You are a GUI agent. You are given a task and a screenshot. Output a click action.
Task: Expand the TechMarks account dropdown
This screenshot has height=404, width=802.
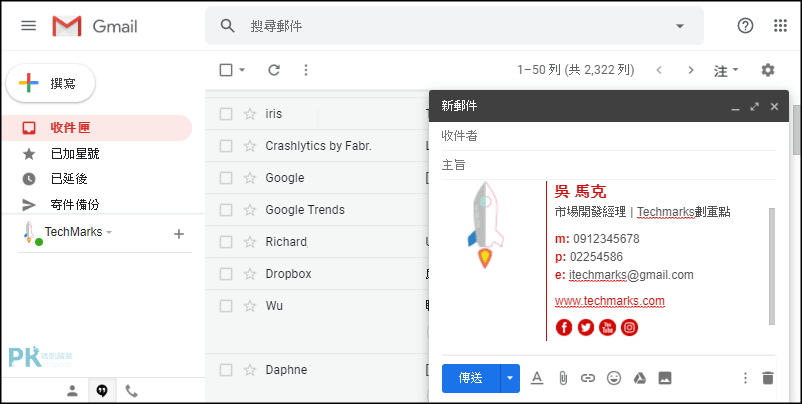[109, 232]
